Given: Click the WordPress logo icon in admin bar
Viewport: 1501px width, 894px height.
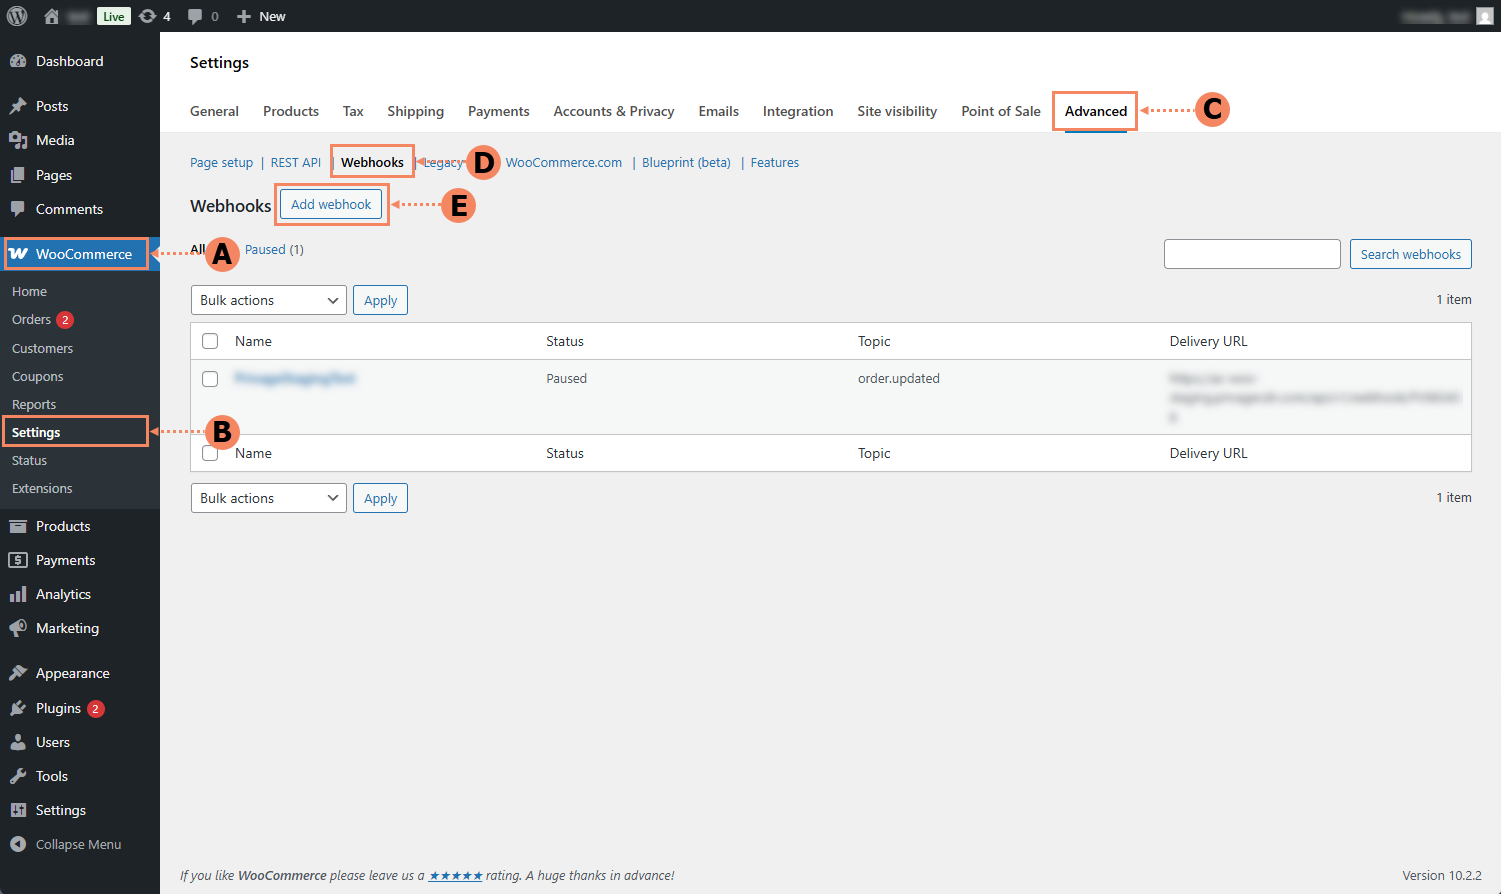Looking at the screenshot, I should click(17, 16).
